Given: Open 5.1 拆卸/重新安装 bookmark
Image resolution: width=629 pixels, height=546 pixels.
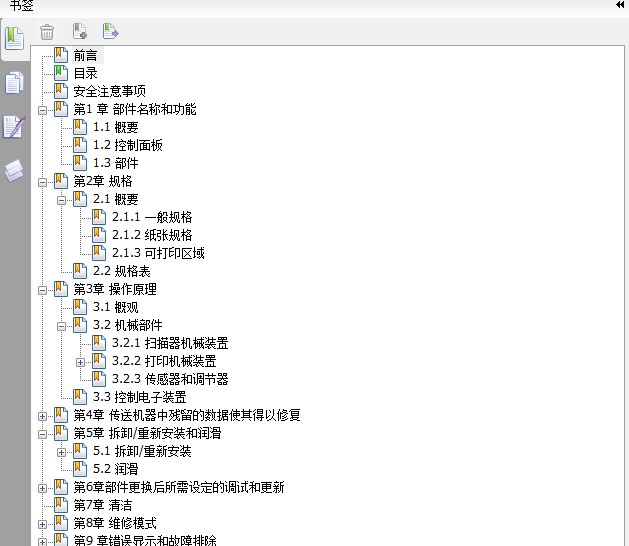Looking at the screenshot, I should (x=142, y=451).
